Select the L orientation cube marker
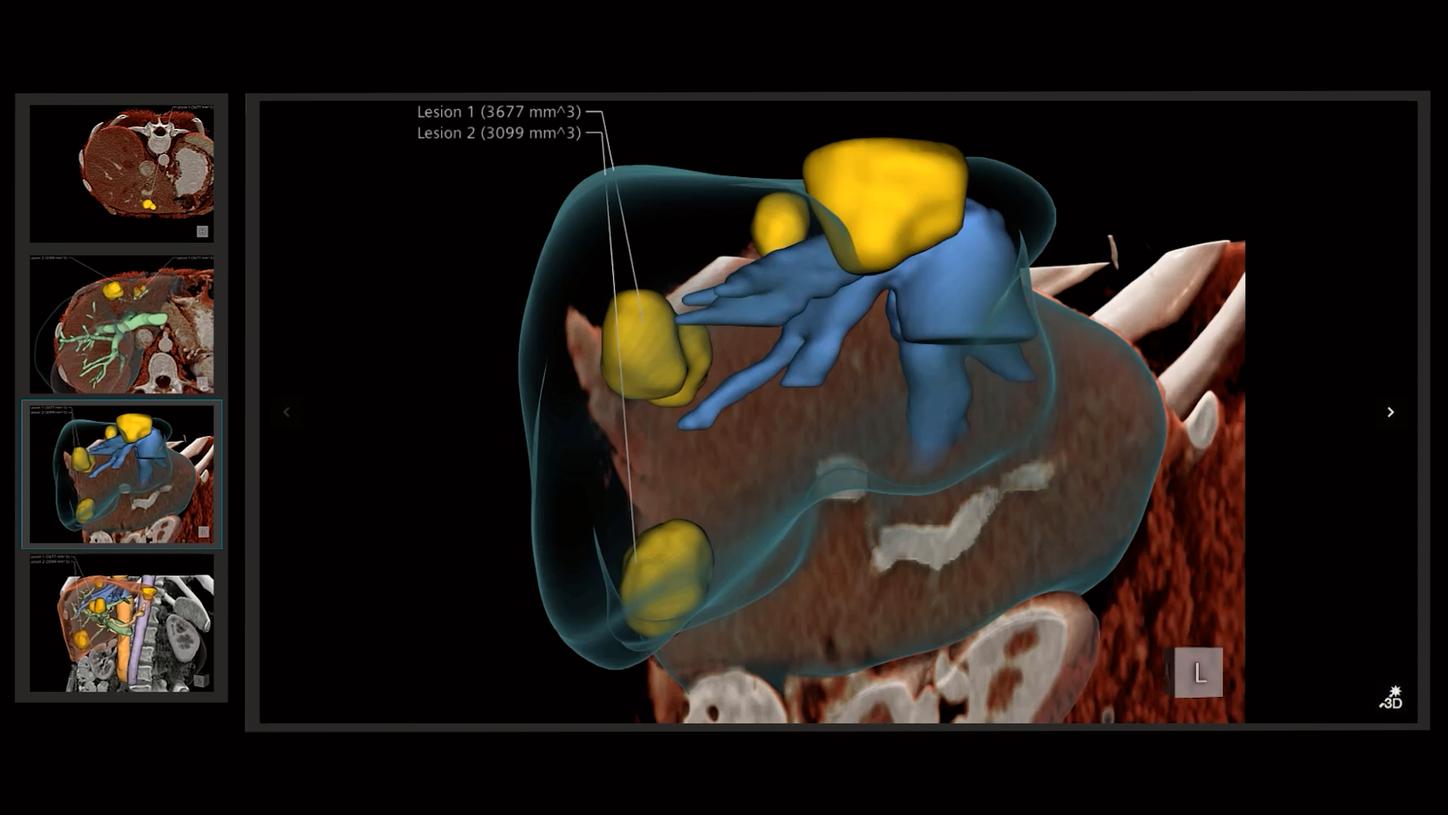 (x=1198, y=673)
